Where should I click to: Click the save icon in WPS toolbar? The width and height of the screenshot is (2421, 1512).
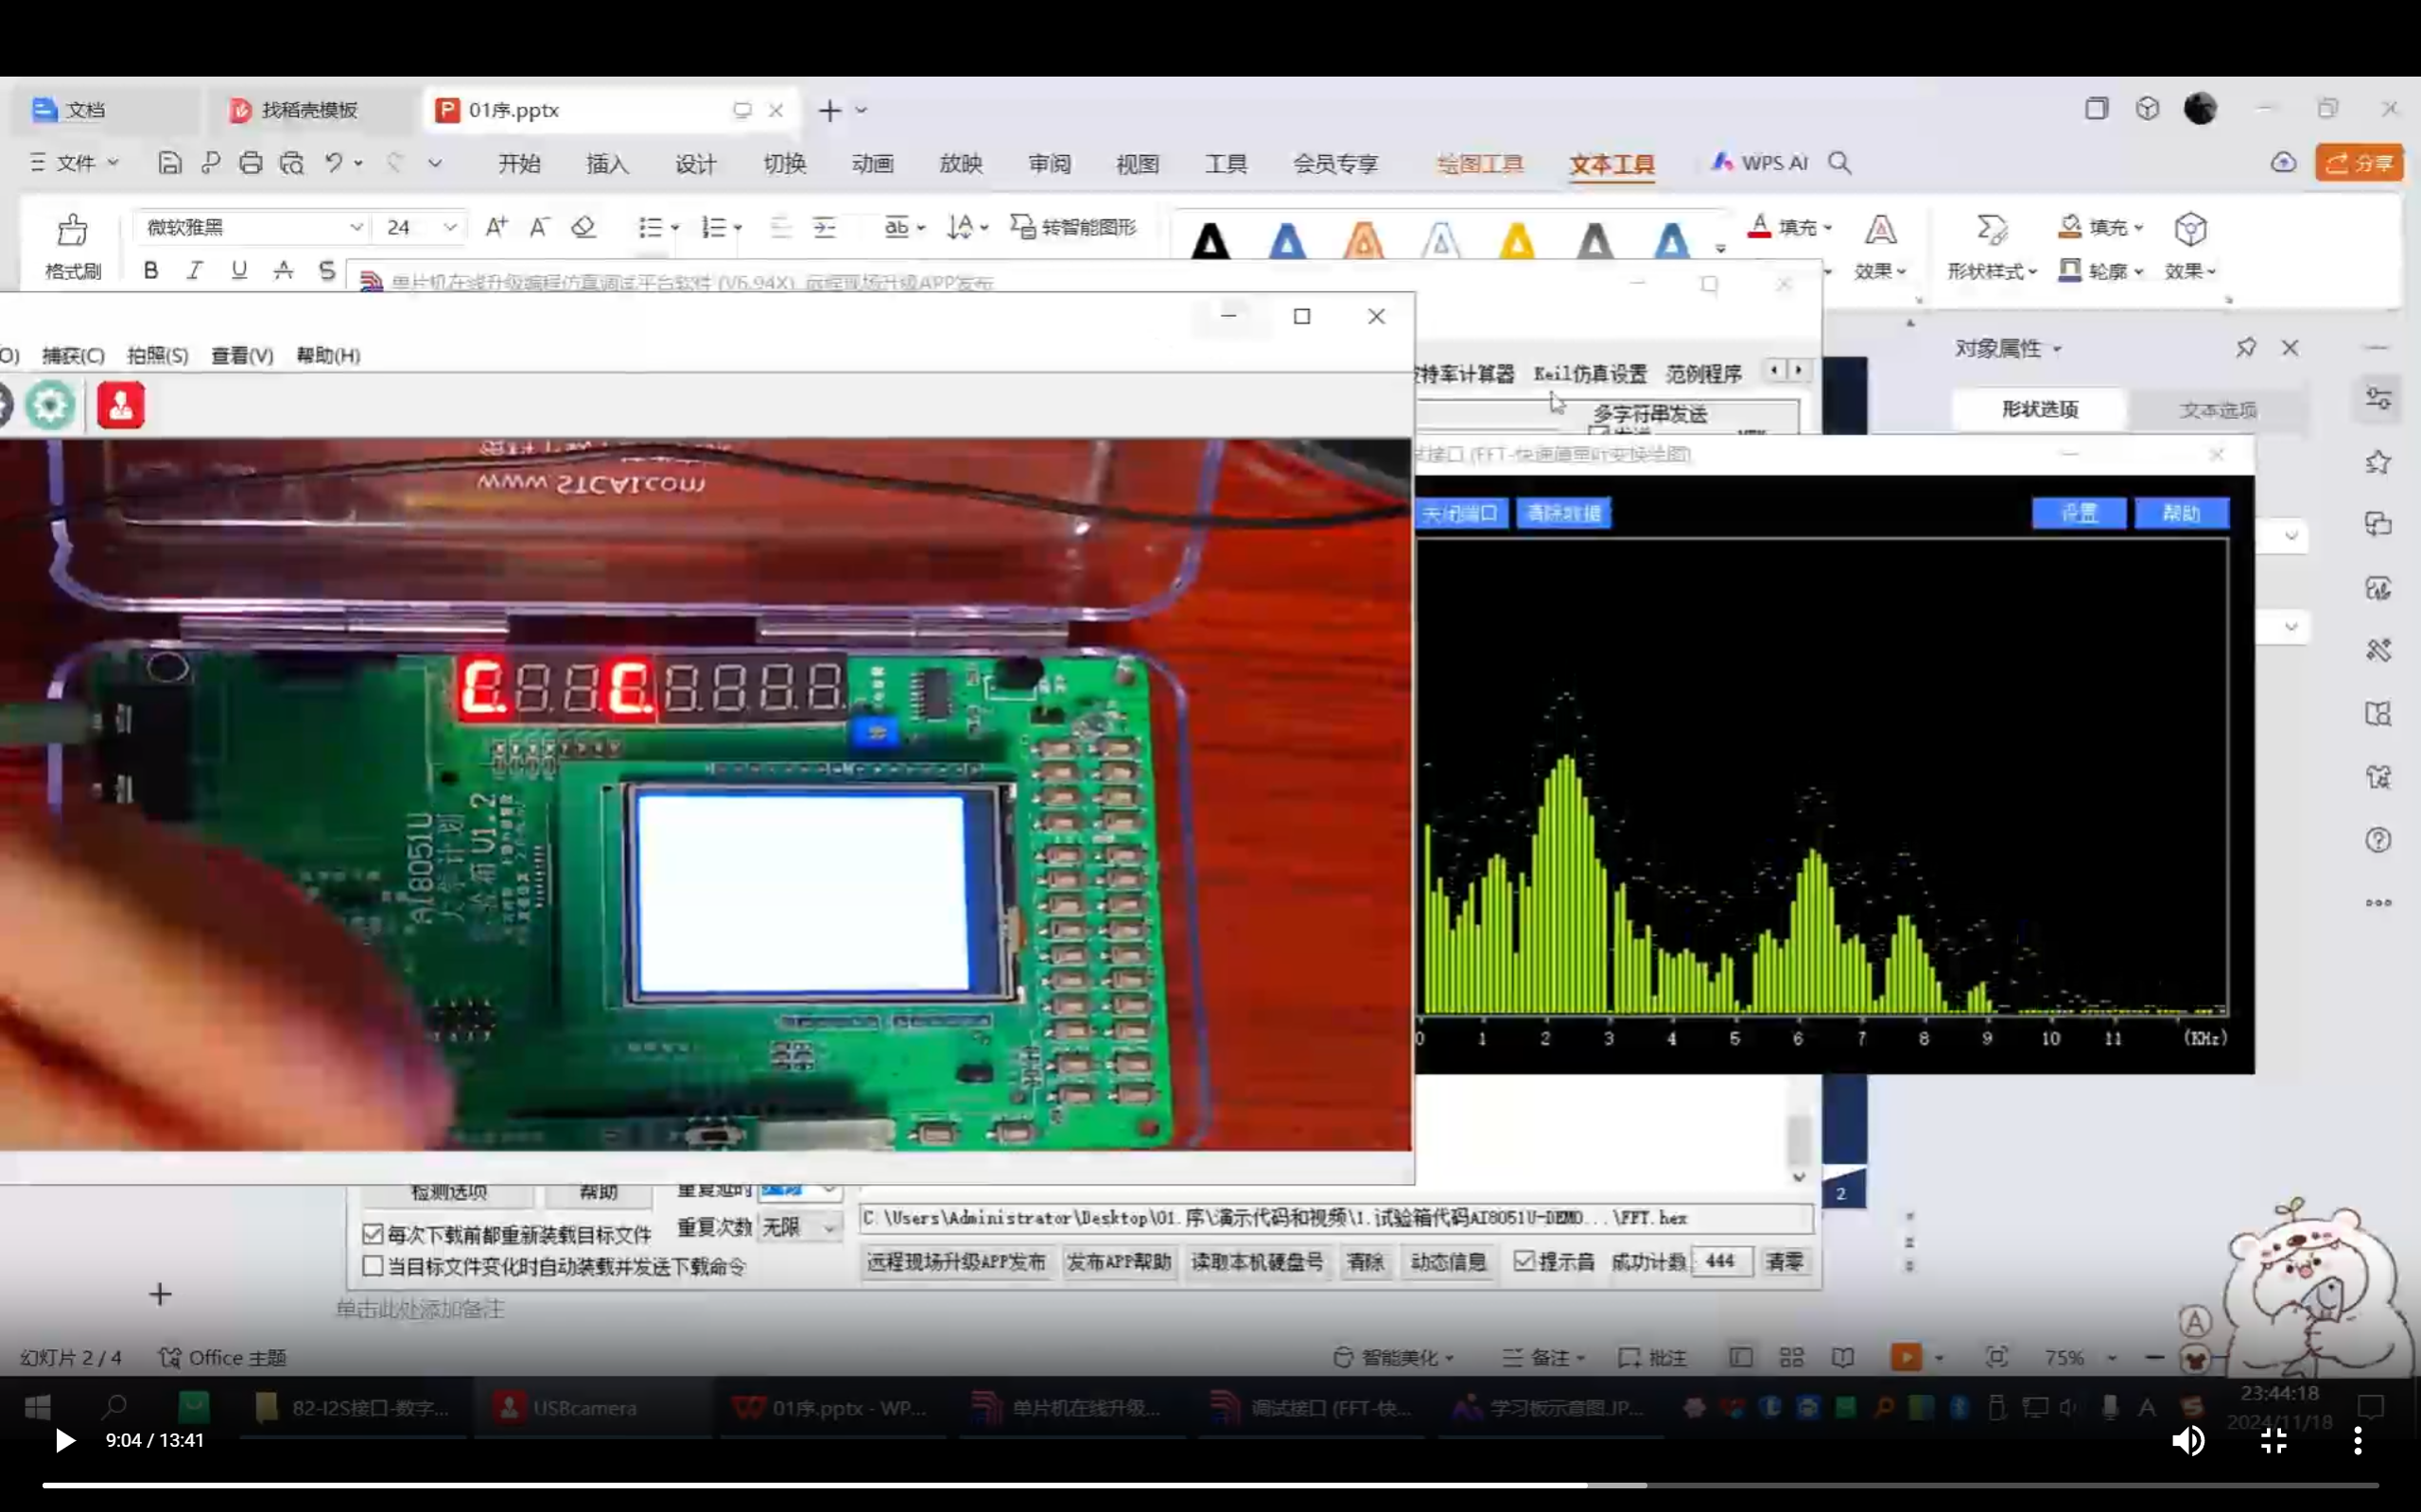click(170, 163)
